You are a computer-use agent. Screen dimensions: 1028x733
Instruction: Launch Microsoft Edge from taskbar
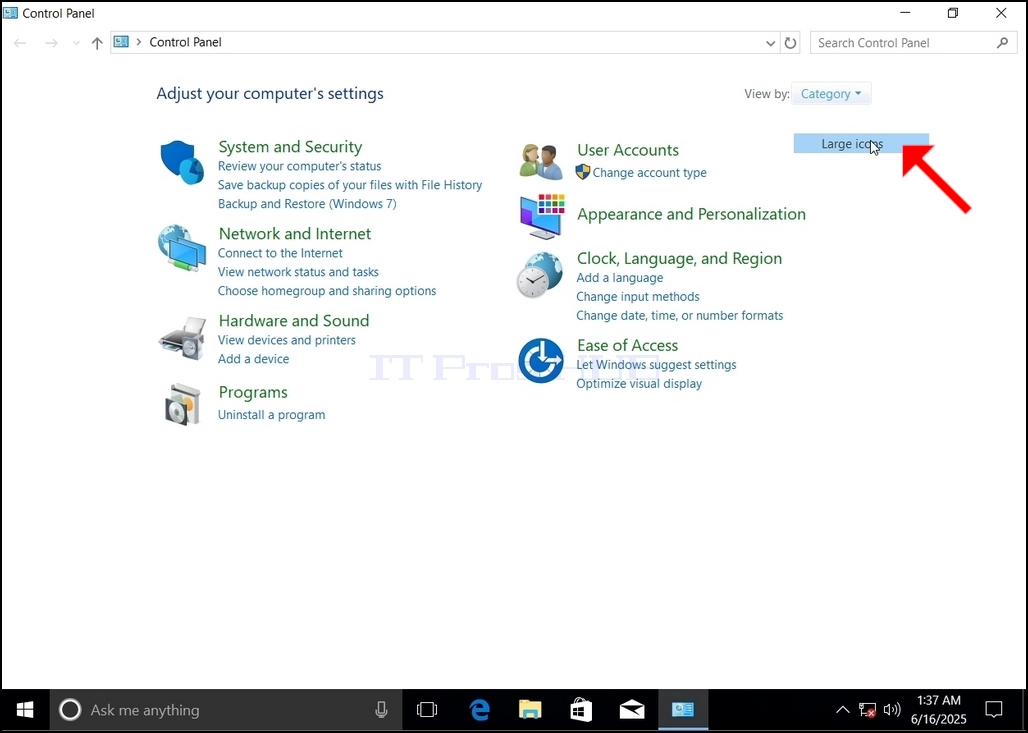[x=479, y=710]
